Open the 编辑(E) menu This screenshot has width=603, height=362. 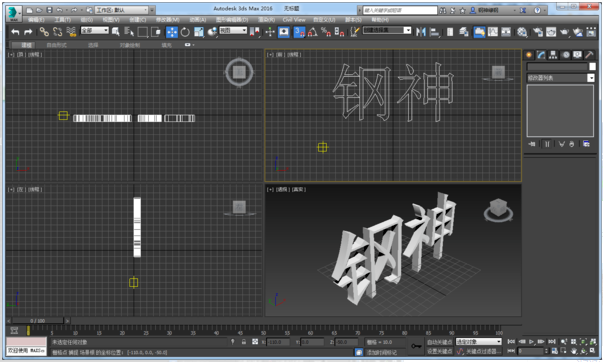[x=36, y=20]
